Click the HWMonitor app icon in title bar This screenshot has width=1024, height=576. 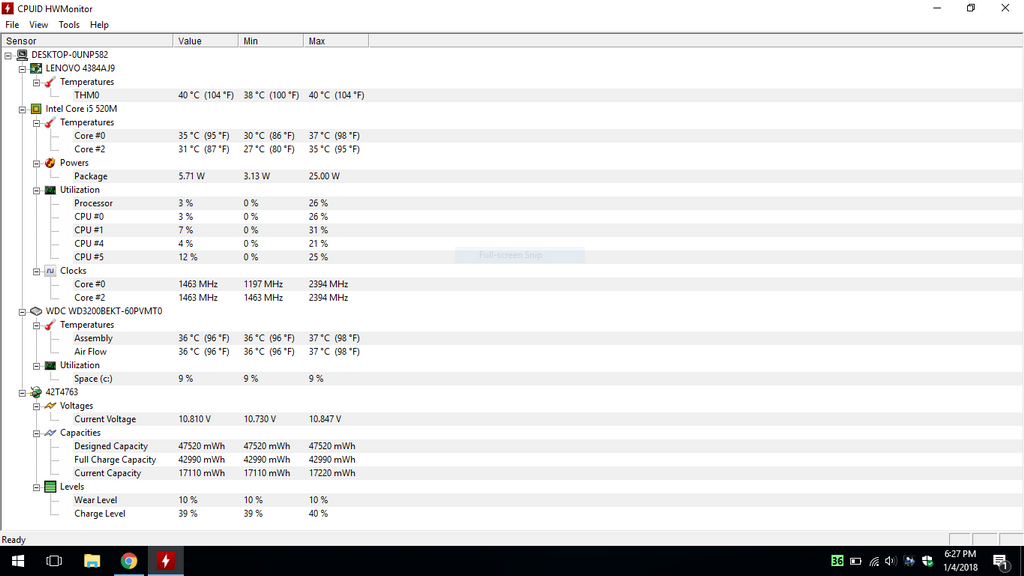[x=8, y=8]
